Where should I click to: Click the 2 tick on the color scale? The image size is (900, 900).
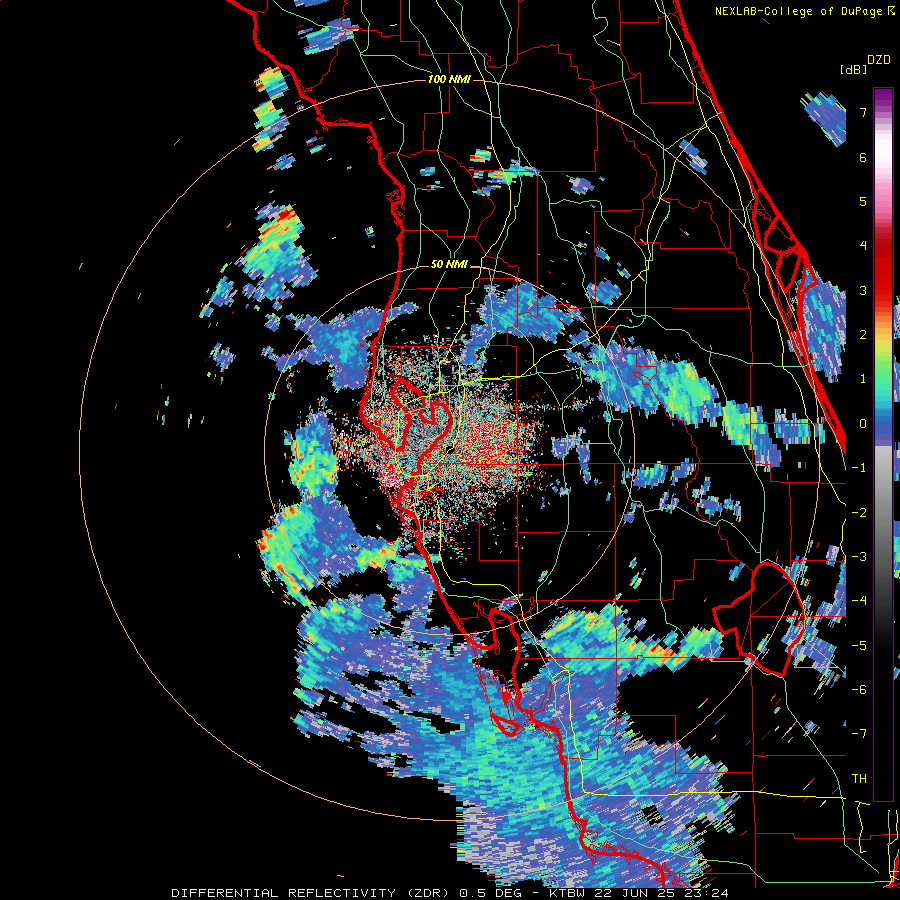pos(863,335)
